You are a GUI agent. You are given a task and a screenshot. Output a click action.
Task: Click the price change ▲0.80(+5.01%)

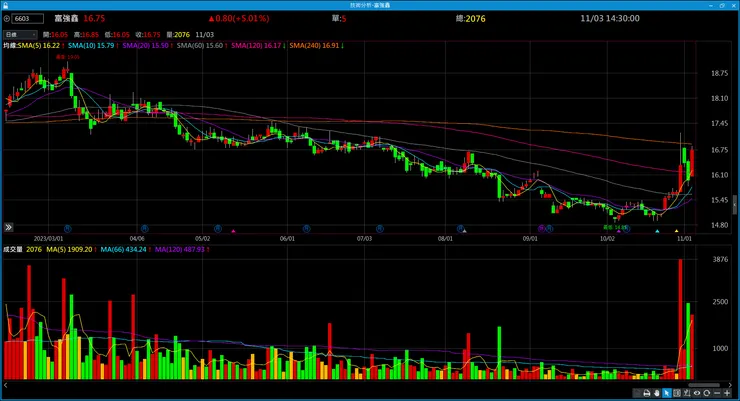(x=239, y=18)
